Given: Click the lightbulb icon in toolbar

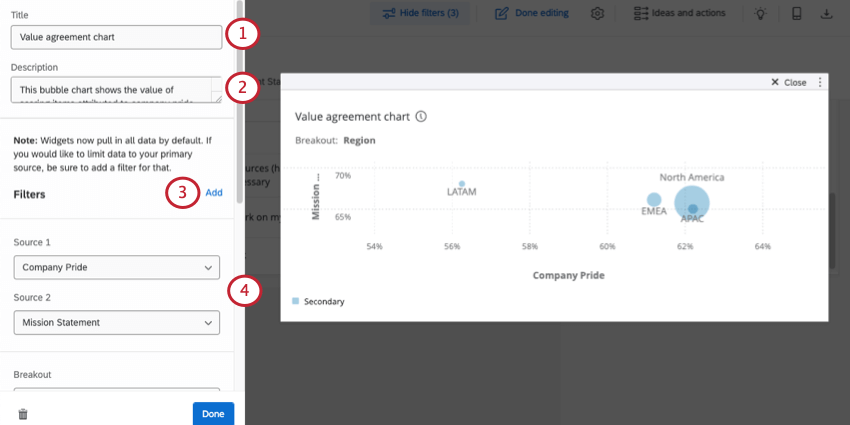Looking at the screenshot, I should pyautogui.click(x=761, y=14).
